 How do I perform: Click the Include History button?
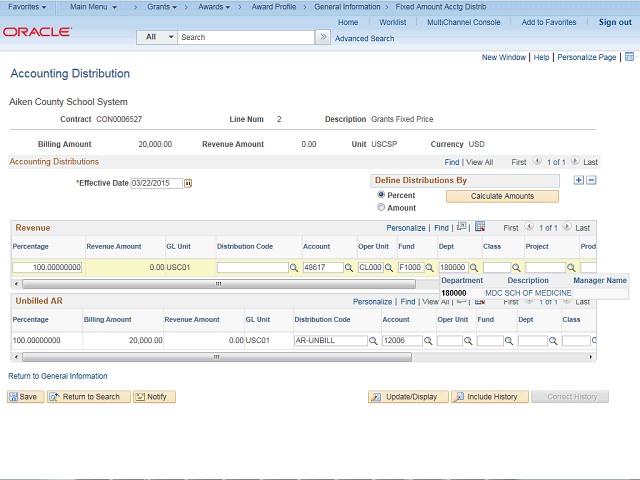click(x=490, y=397)
